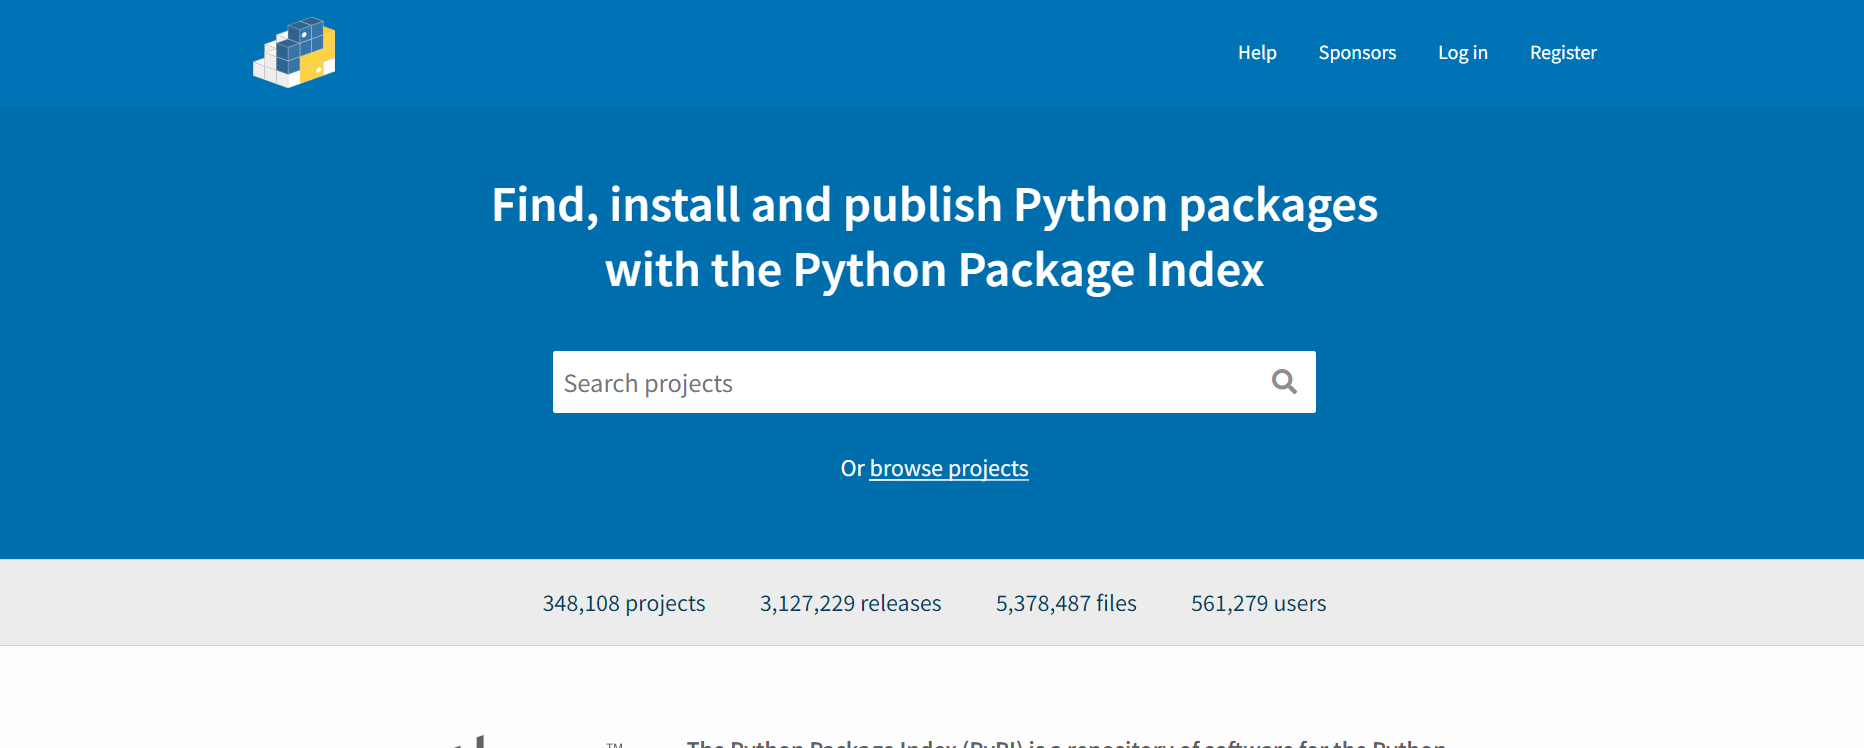Click the heading line with Python Package Index
This screenshot has width=1864, height=748.
934,271
